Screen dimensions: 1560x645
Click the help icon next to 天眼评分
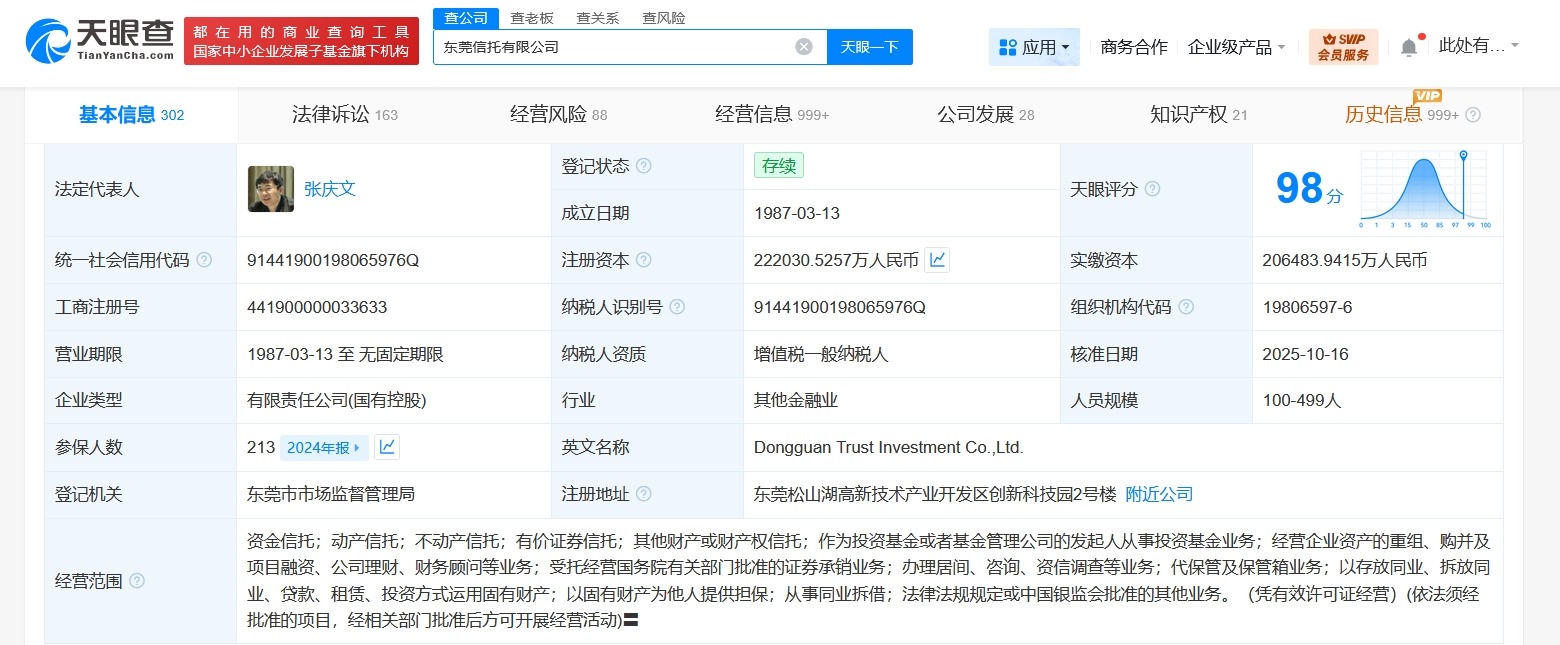click(x=1152, y=189)
